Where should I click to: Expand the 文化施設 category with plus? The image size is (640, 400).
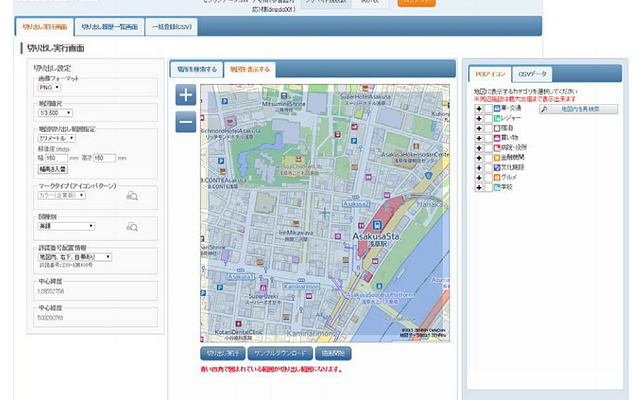(479, 168)
